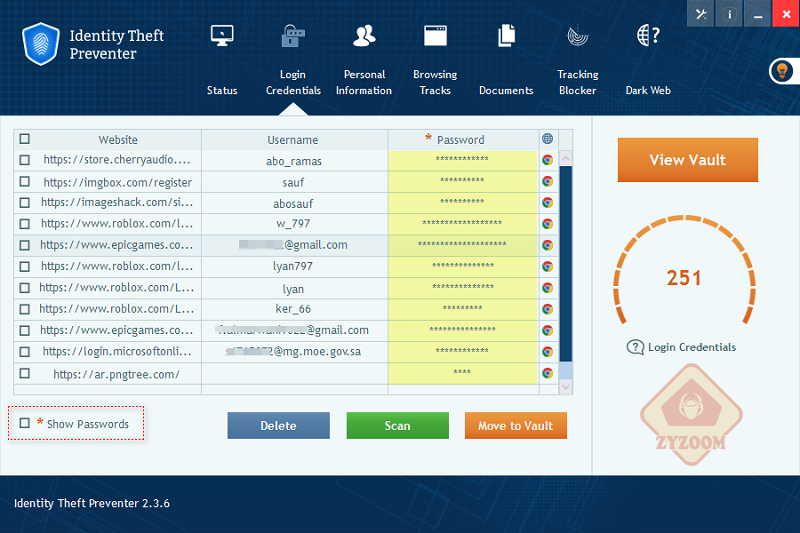Switch to the Status tab label

[x=222, y=90]
